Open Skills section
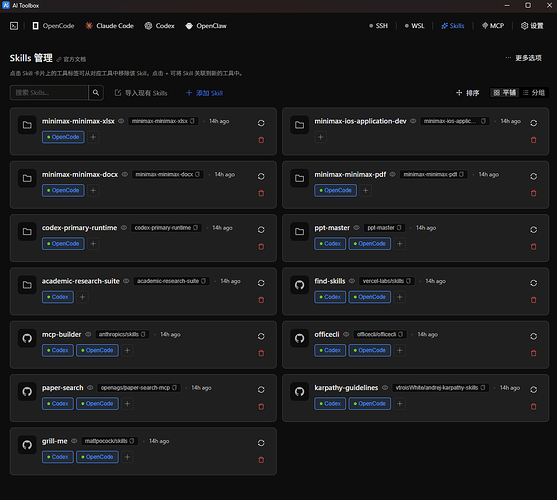The width and height of the screenshot is (557, 500). [x=453, y=26]
